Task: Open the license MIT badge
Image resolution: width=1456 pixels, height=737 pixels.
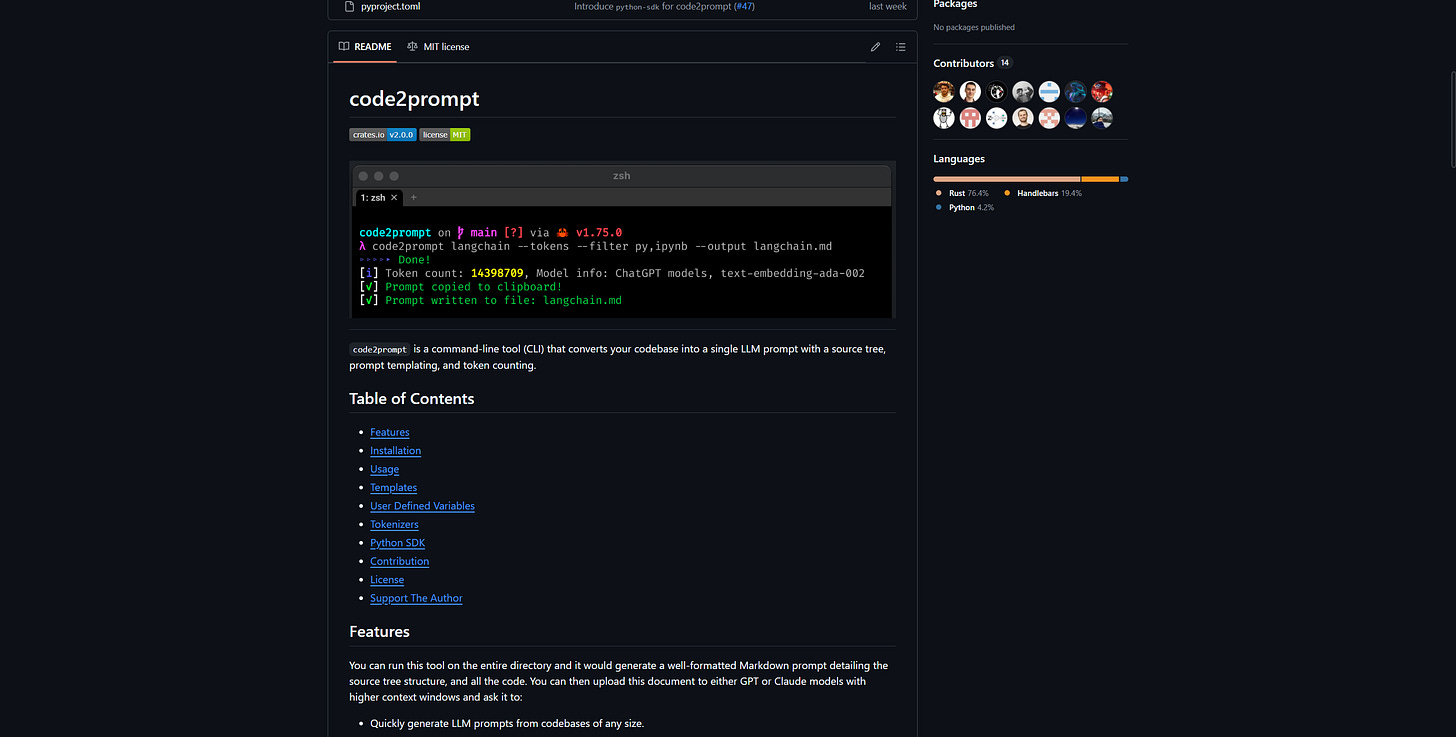Action: (x=445, y=134)
